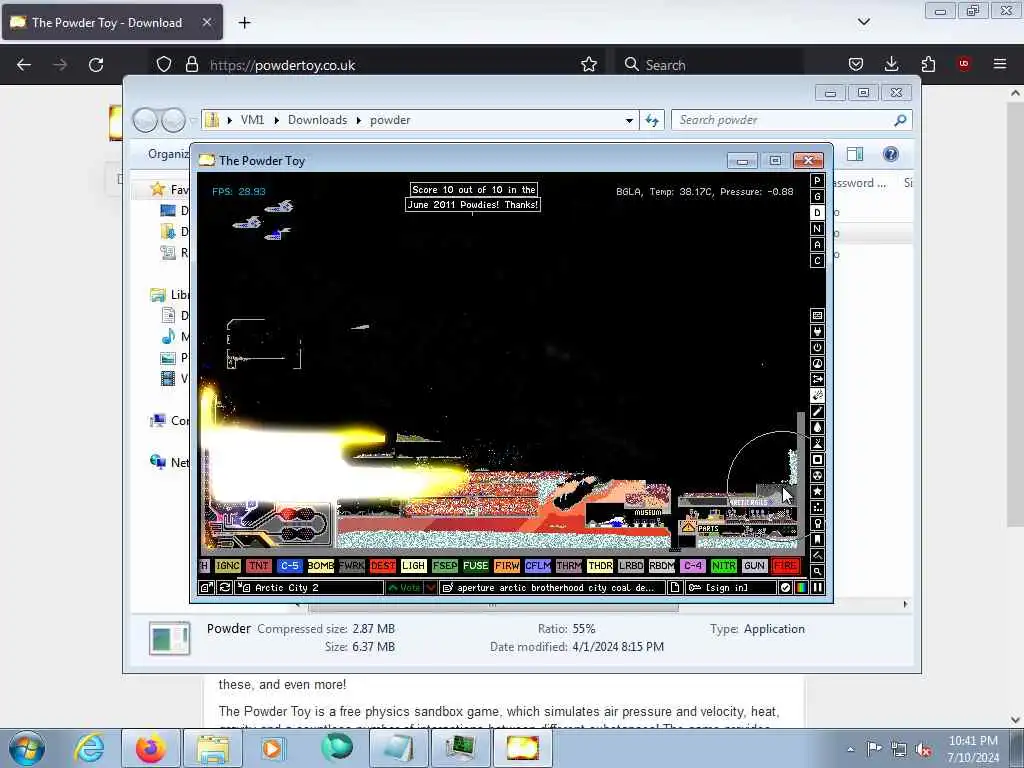The image size is (1024, 768).
Task: Click the Firefox bookmark star icon
Action: [x=589, y=65]
